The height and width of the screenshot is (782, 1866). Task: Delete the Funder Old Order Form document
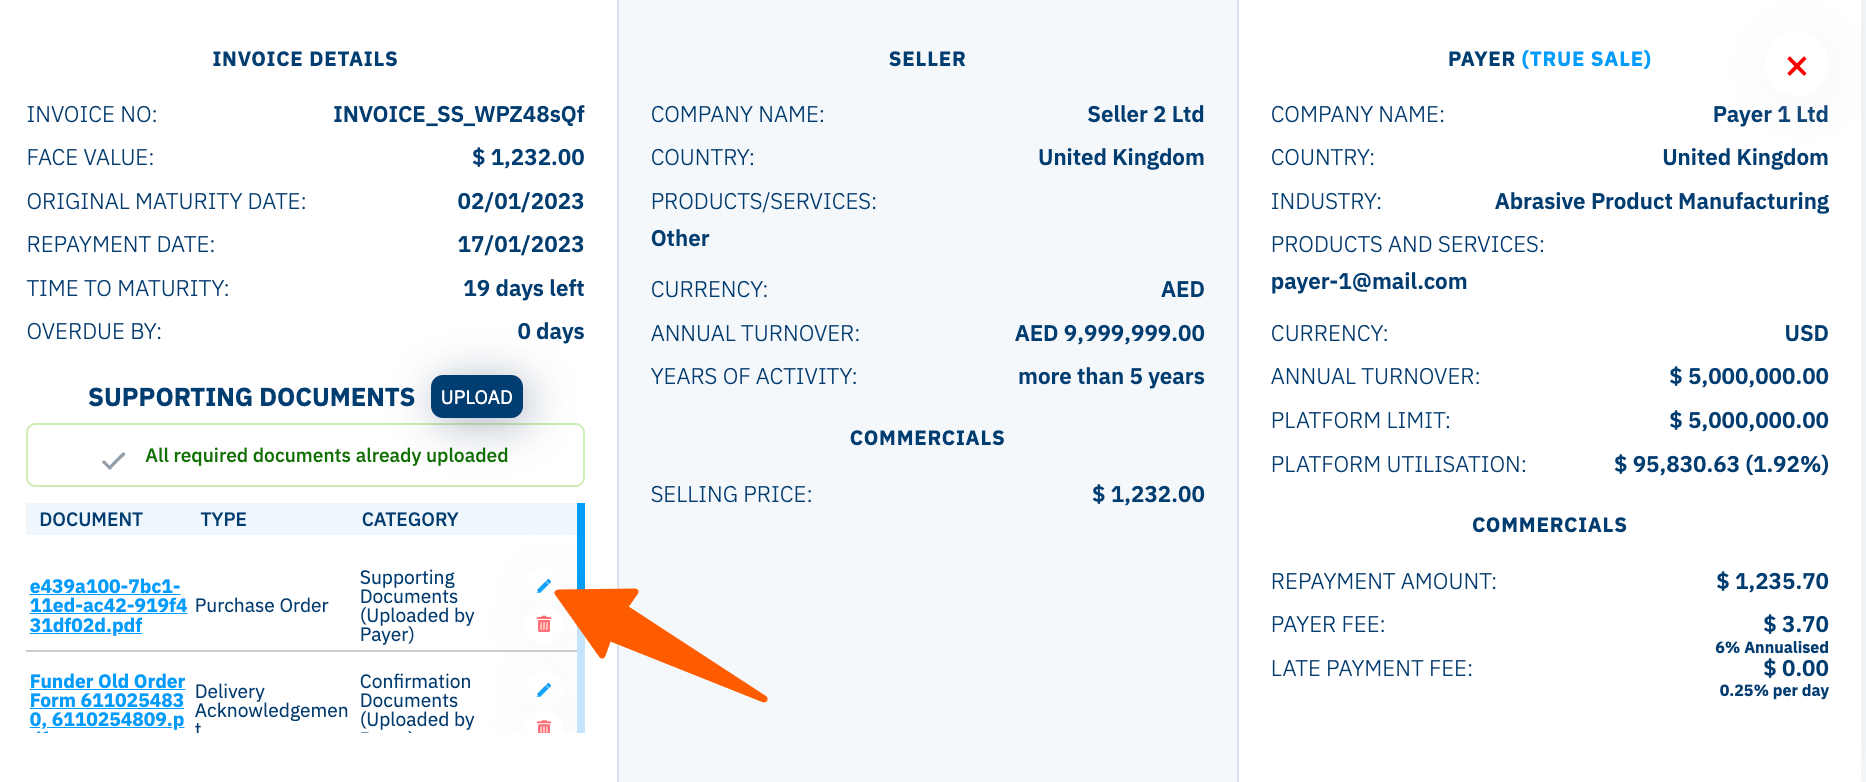pyautogui.click(x=544, y=726)
